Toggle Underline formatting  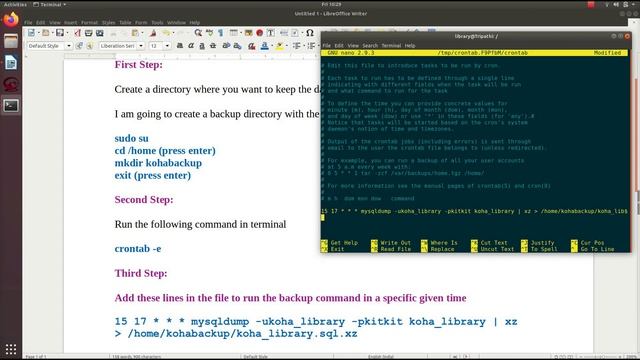pyautogui.click(x=202, y=46)
